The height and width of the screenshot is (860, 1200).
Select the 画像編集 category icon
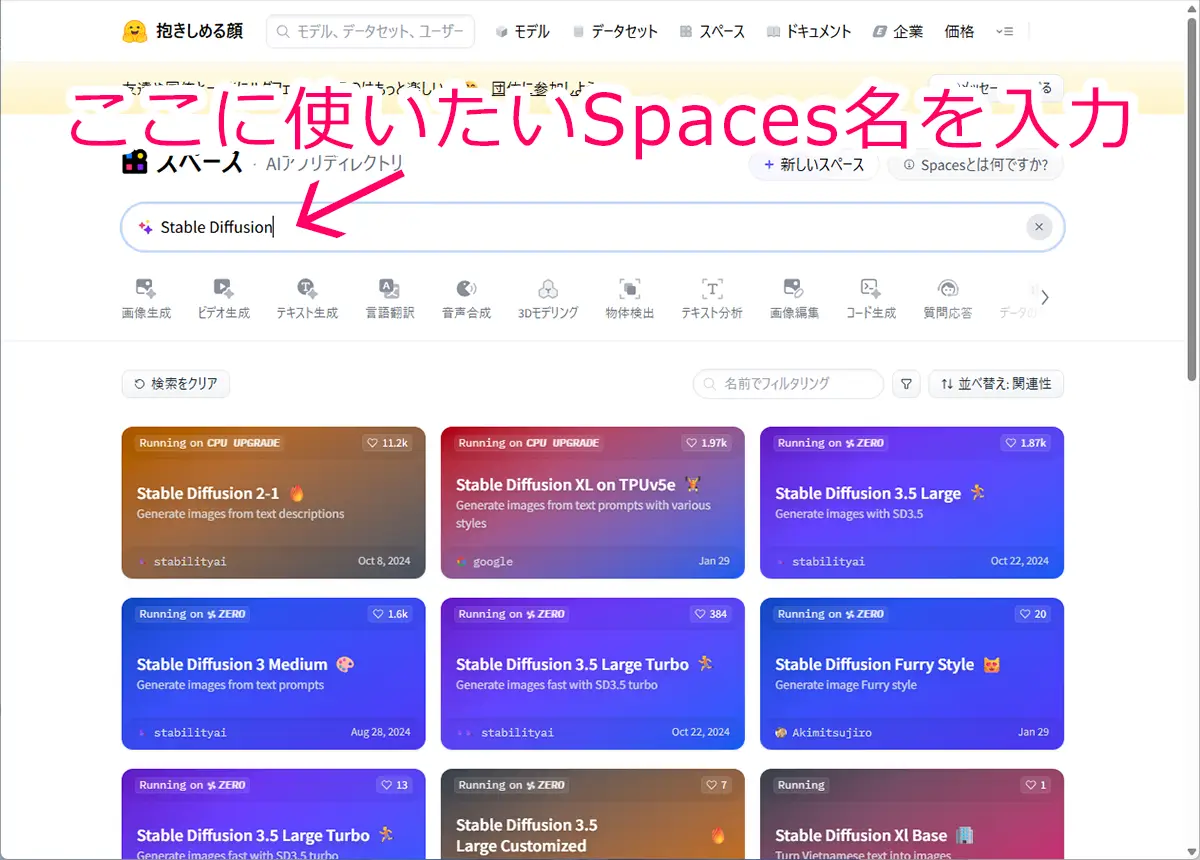794,290
